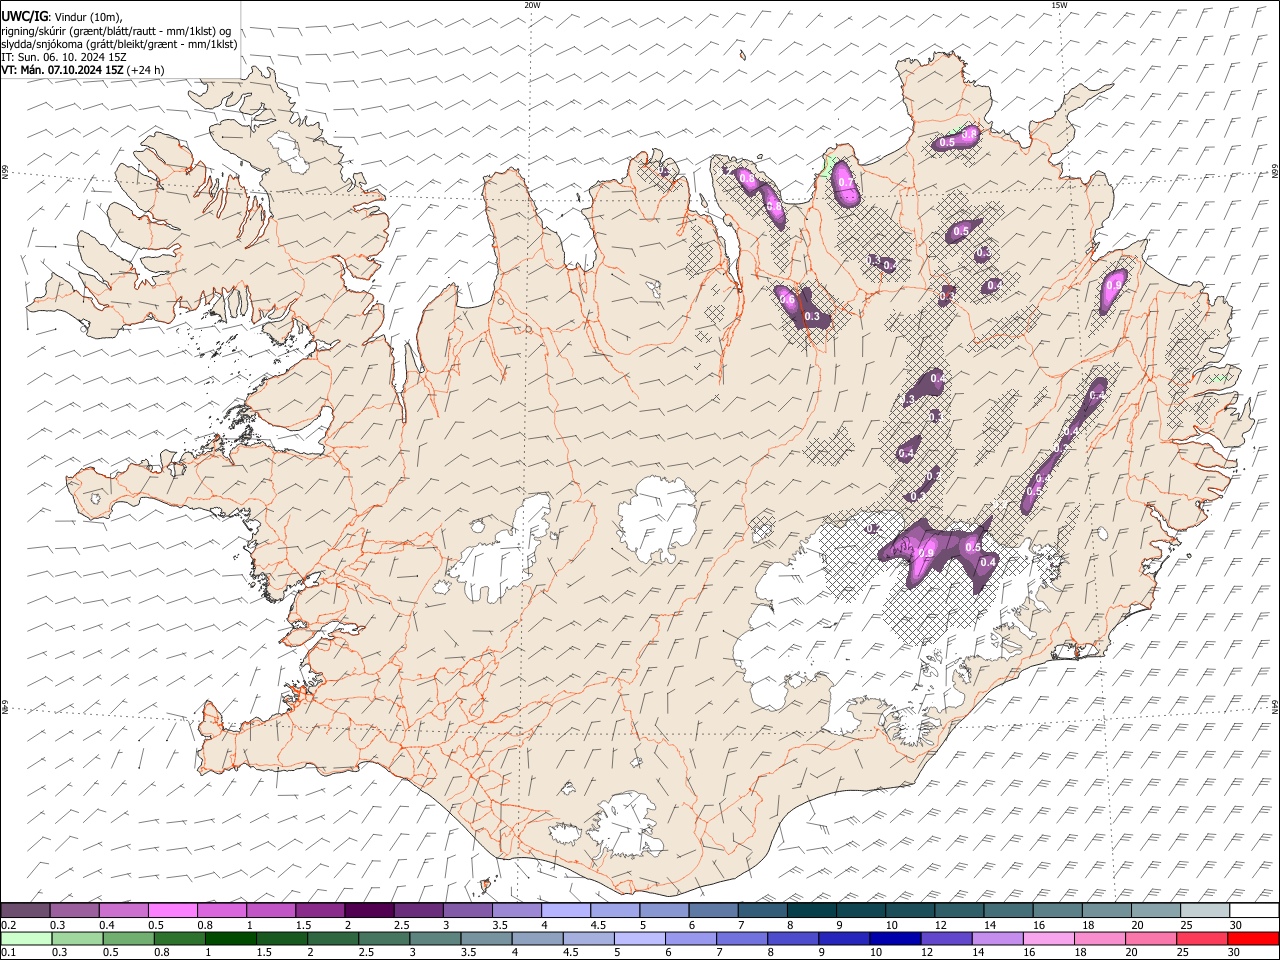
Task: Pick the rain scale swatch between 20 and 25
Action: click(x=1151, y=938)
